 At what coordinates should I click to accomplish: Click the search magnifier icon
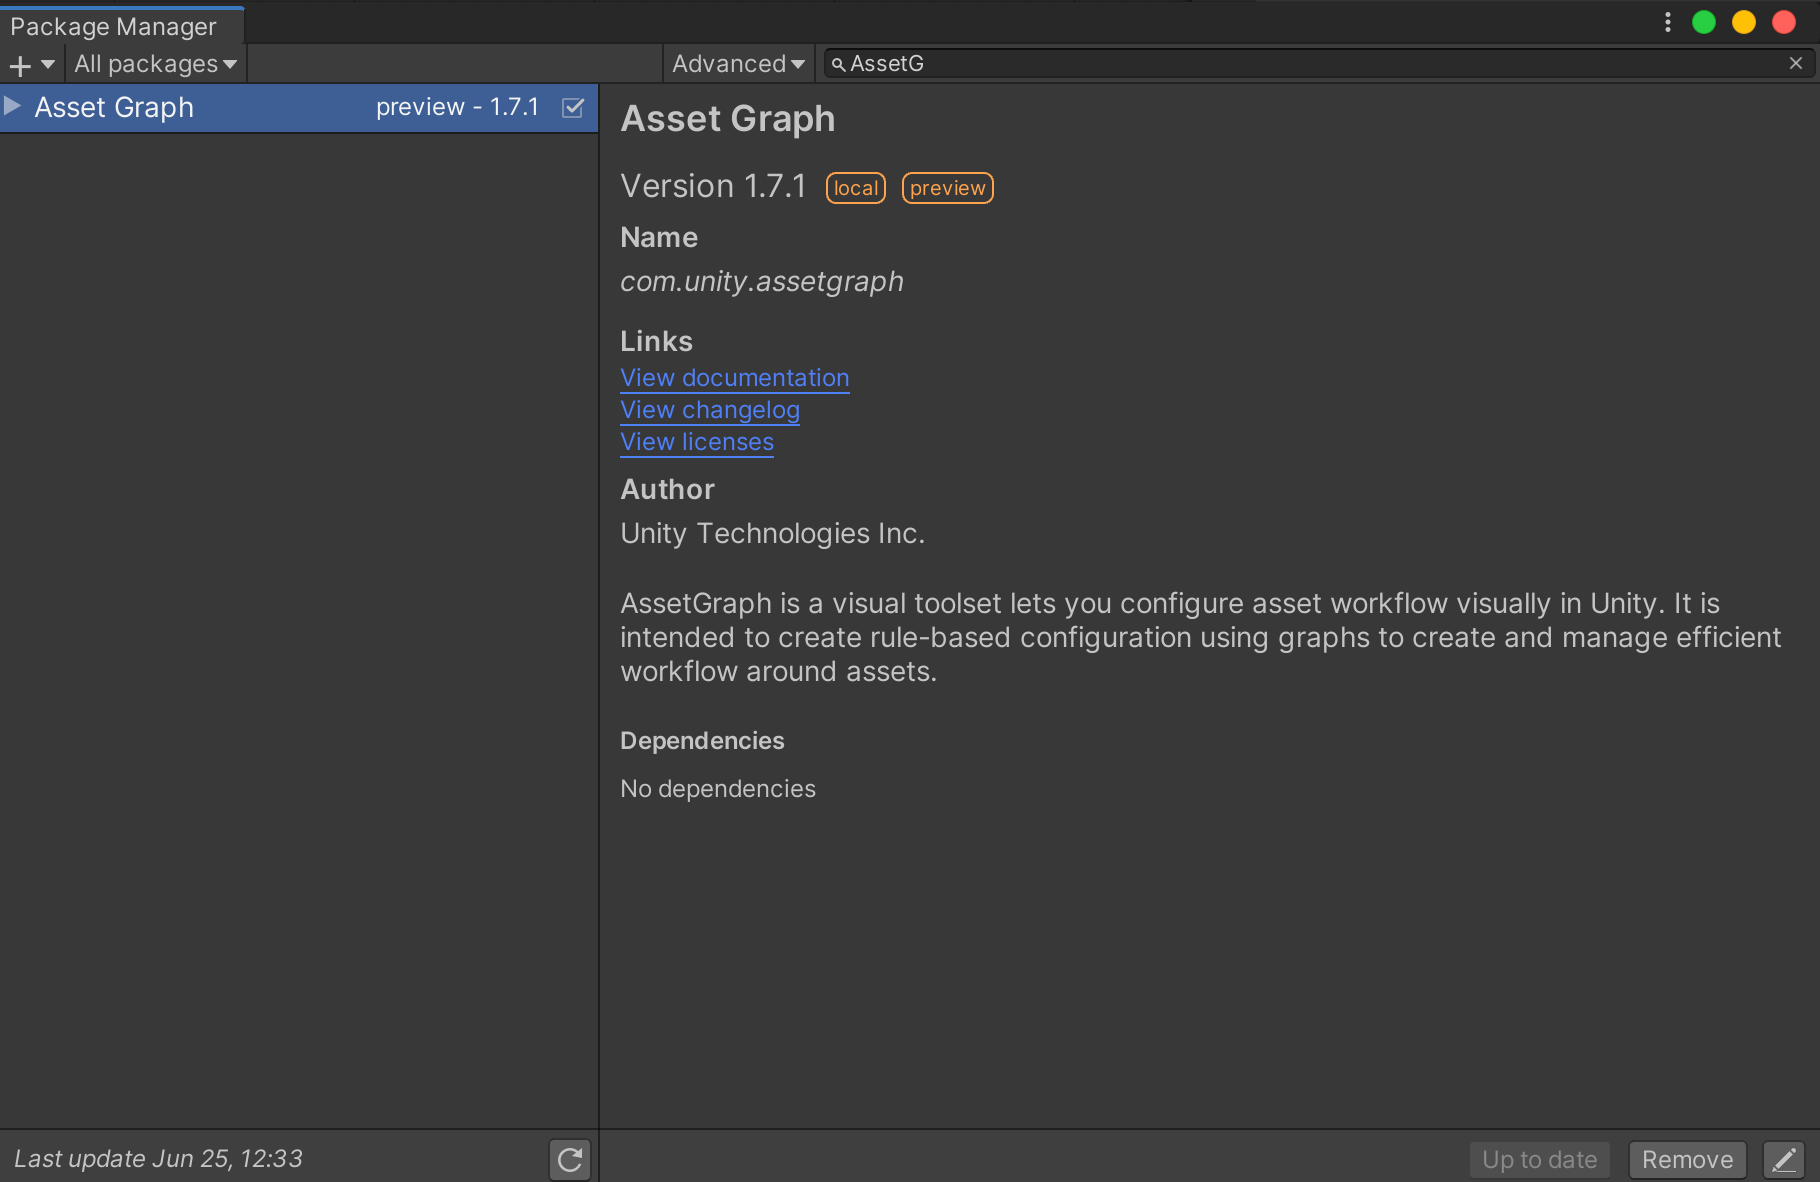tap(838, 64)
